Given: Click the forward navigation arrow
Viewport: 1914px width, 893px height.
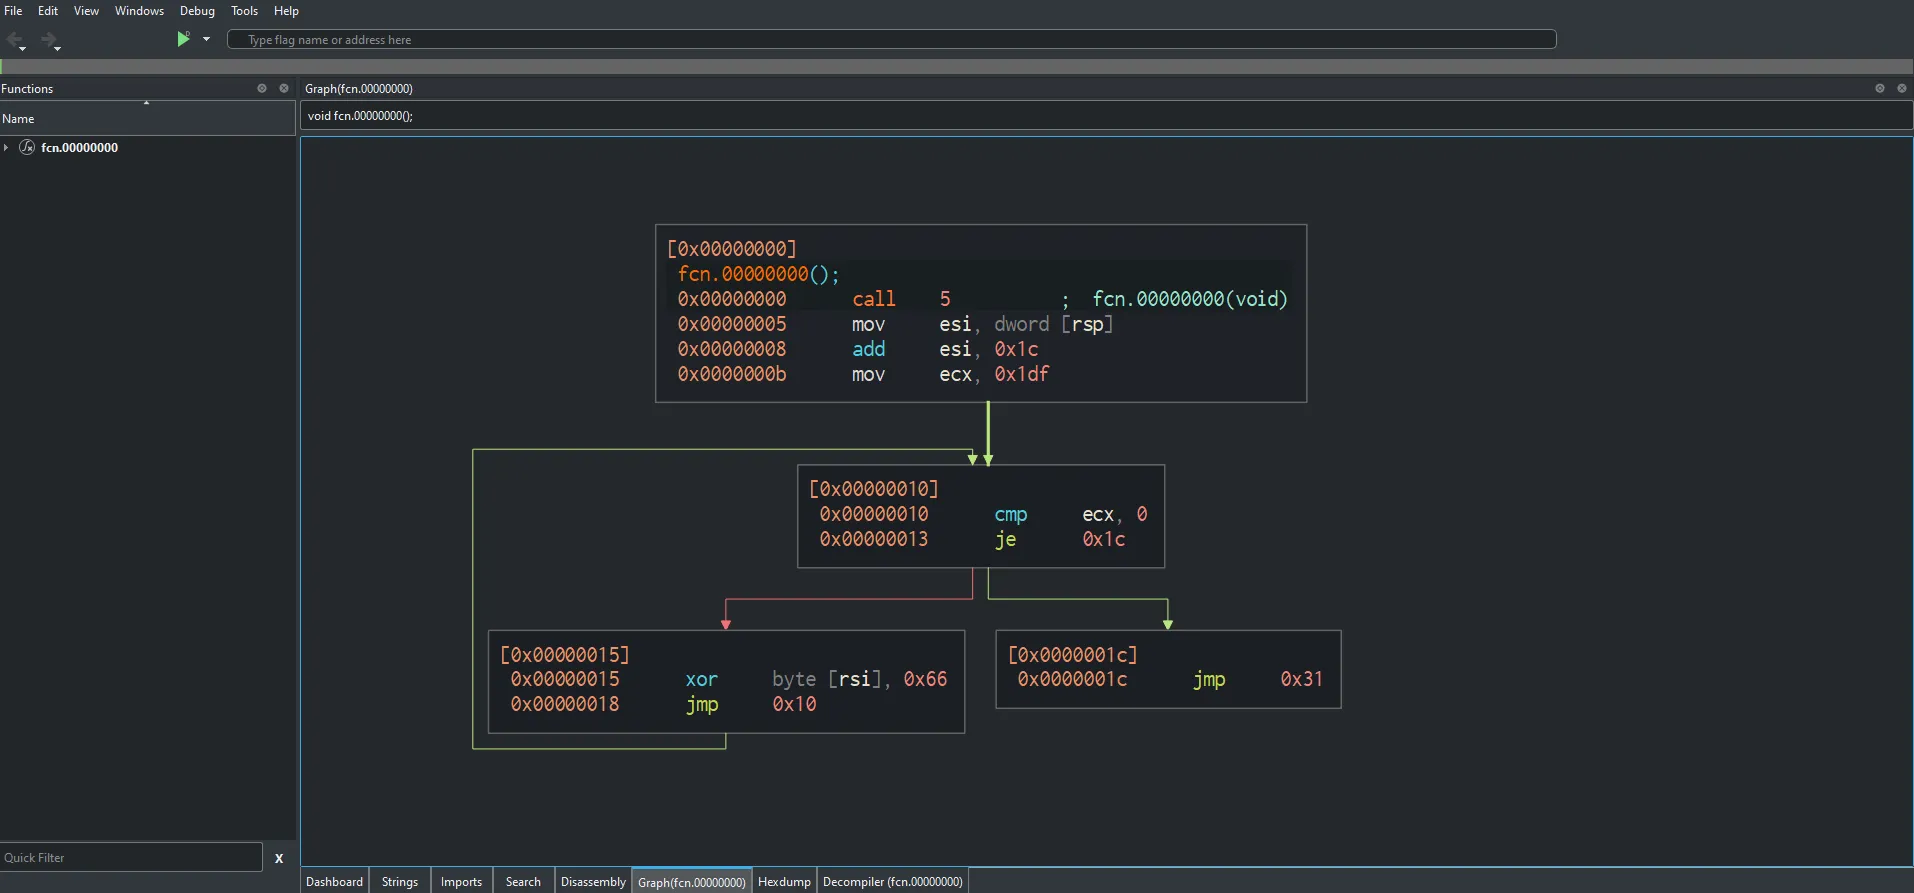Looking at the screenshot, I should [x=48, y=40].
